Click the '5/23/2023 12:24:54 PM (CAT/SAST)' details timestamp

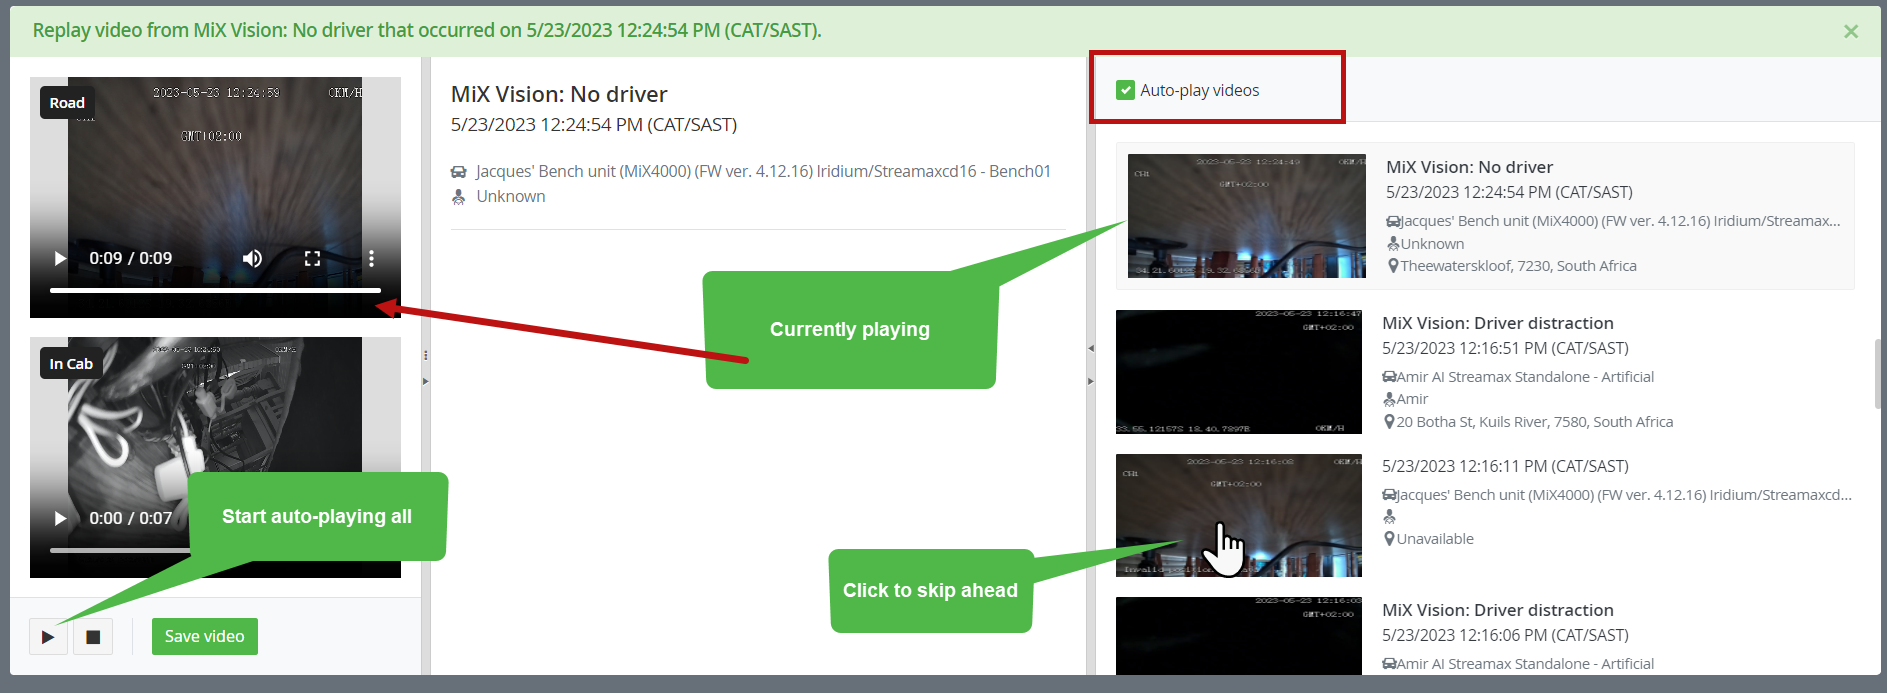pos(594,125)
